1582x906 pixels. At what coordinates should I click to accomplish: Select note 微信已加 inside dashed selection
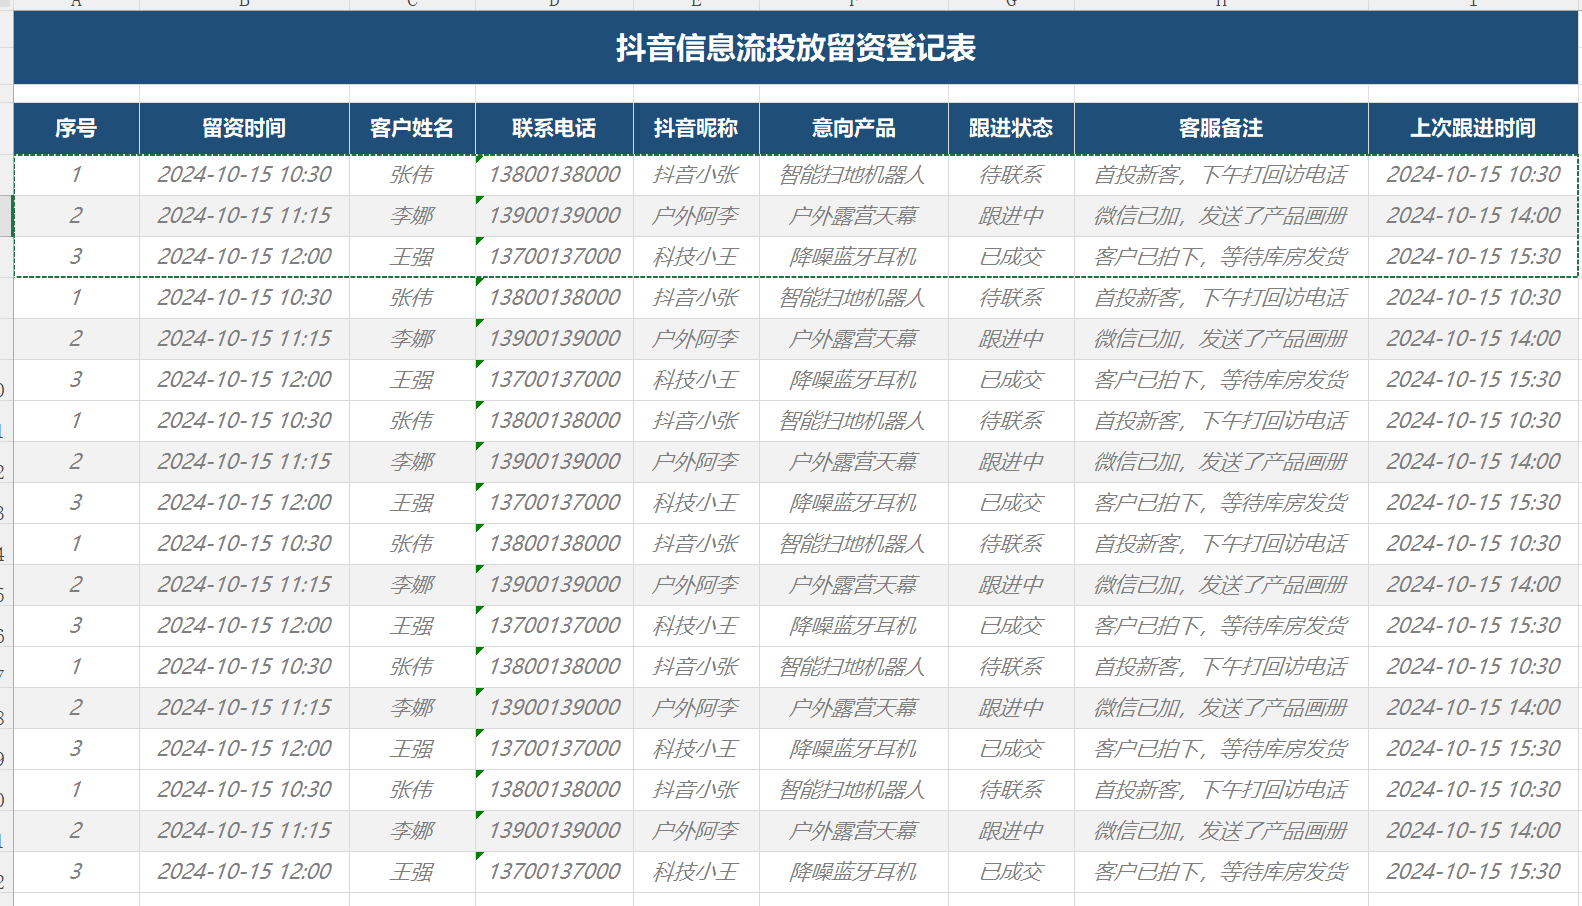pyautogui.click(x=1221, y=216)
